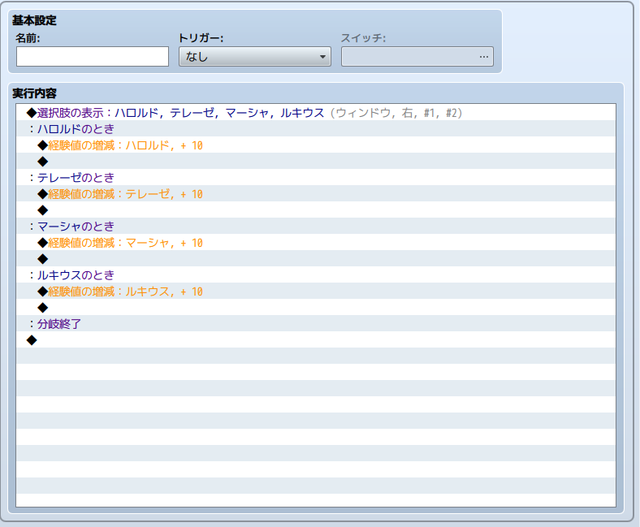The image size is (640, 527).
Task: Click the 名前 name input field
Action: point(92,56)
